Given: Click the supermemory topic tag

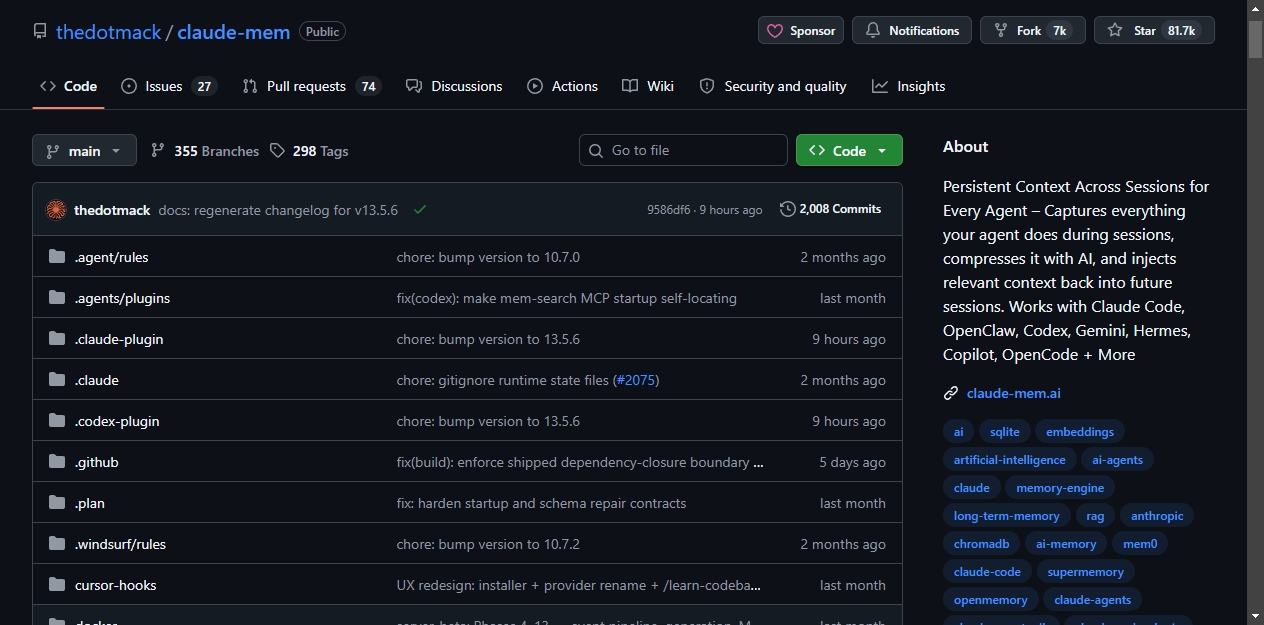Looking at the screenshot, I should click(x=1086, y=572).
